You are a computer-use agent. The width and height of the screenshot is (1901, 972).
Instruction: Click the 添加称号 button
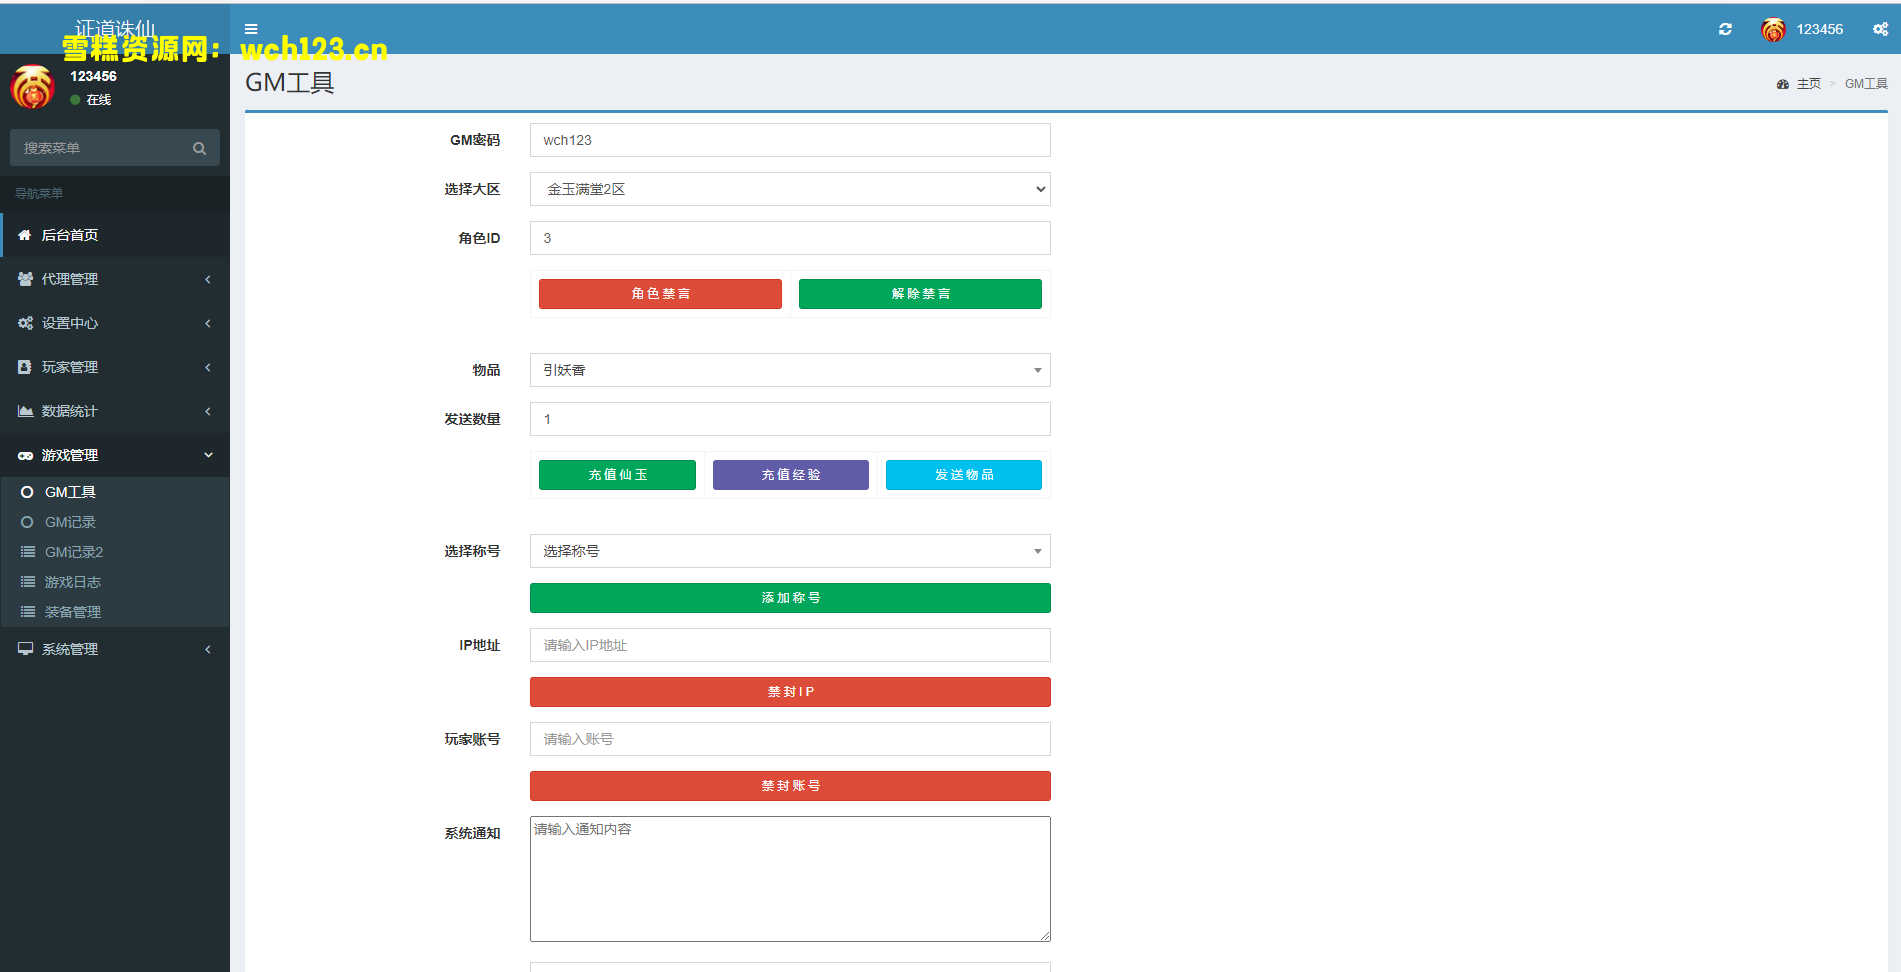pyautogui.click(x=790, y=598)
